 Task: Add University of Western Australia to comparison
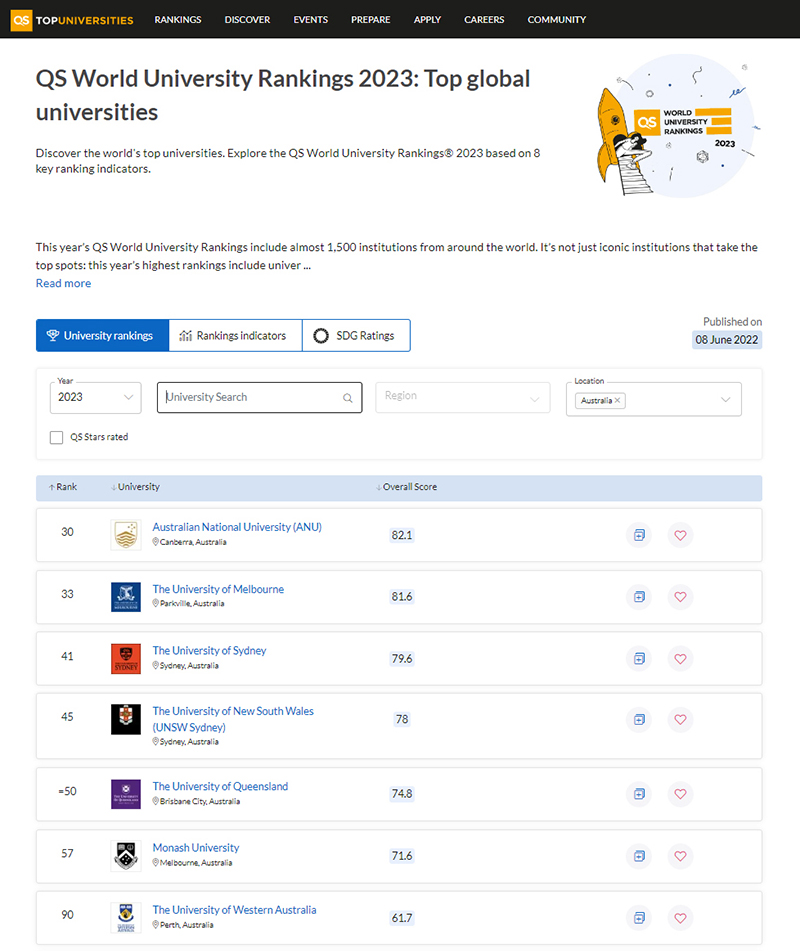(639, 918)
